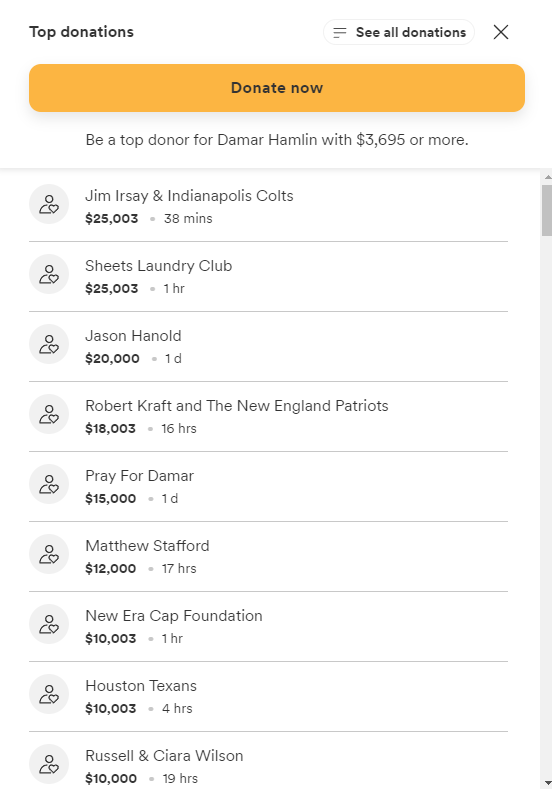Click donor icon beside Russell & Ciara Wilson
Screen dimensions: 552x789
point(49,763)
